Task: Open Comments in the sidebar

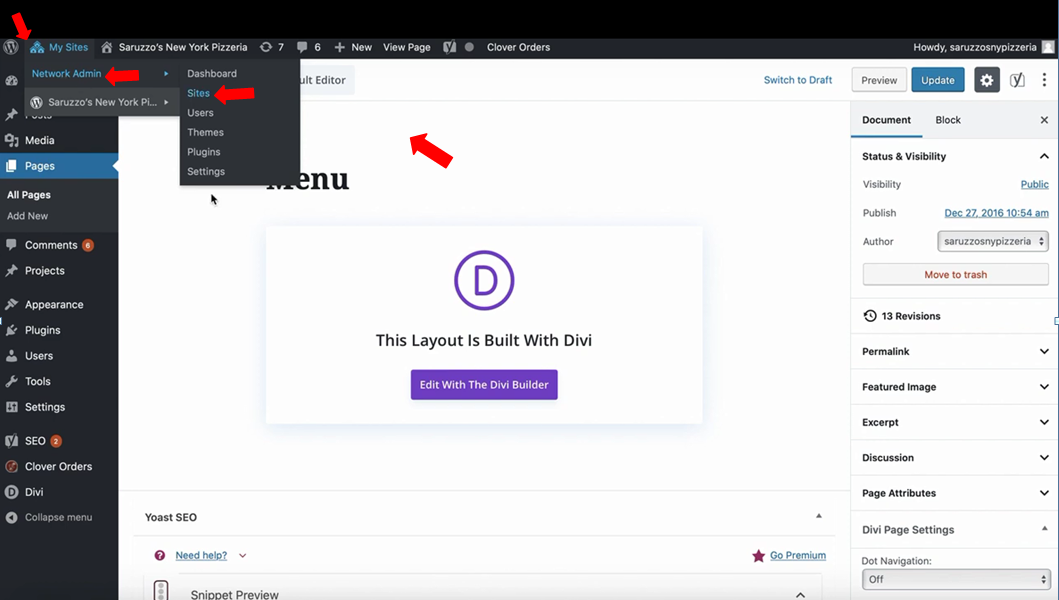Action: pos(51,245)
